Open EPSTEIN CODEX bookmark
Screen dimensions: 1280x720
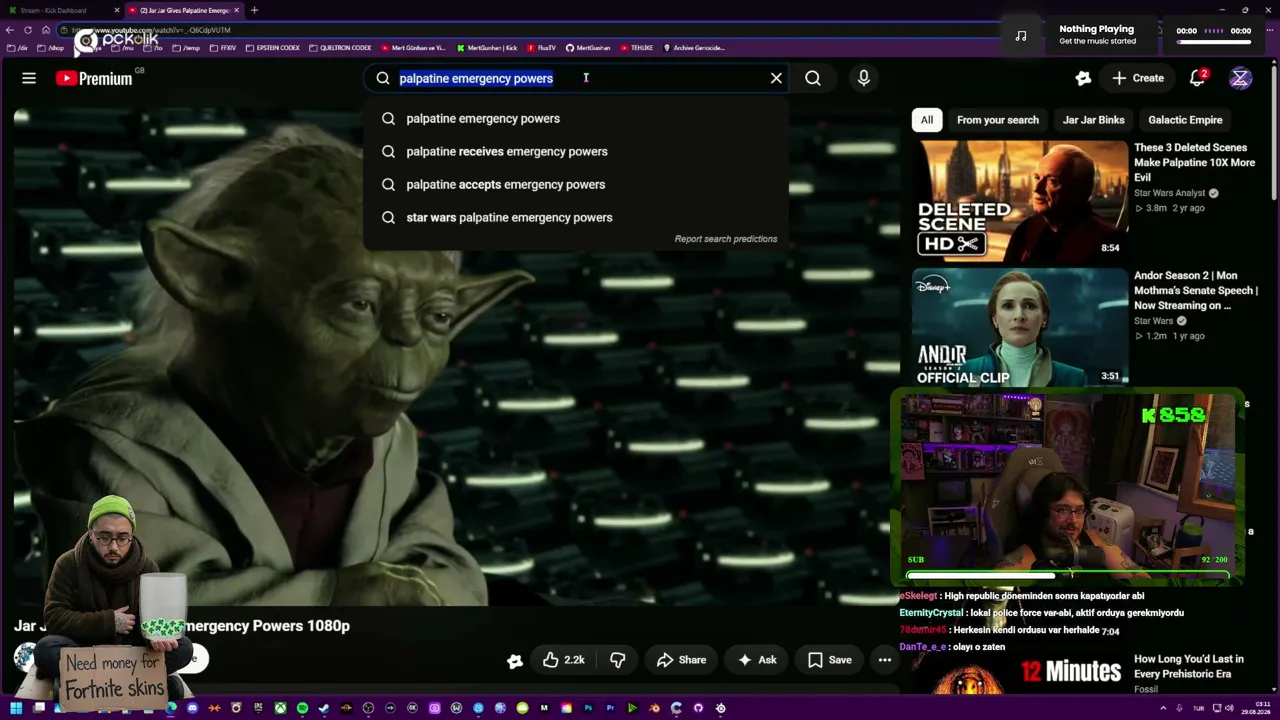273,47
